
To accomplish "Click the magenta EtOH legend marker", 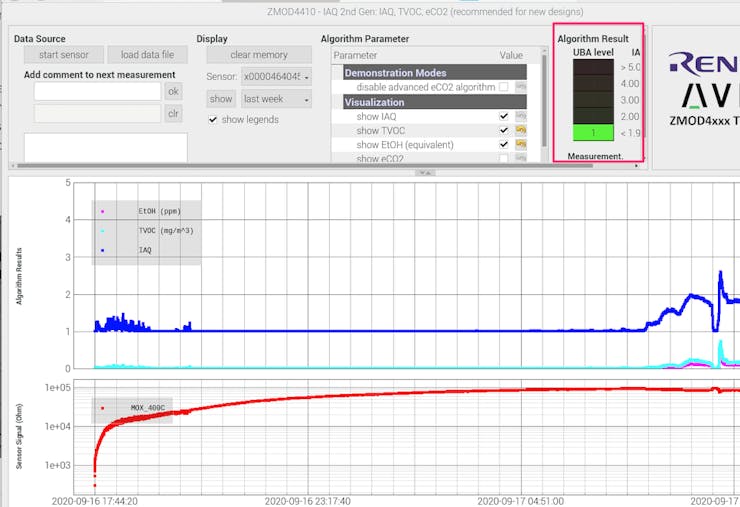I will 103,212.
